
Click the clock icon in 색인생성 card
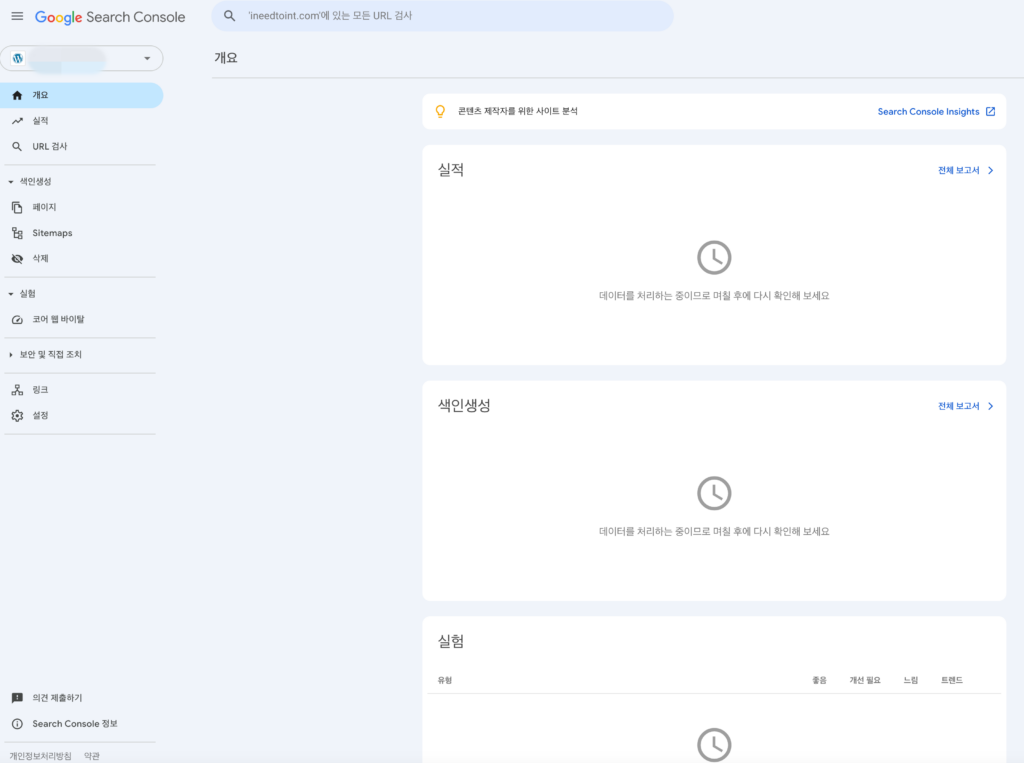714,493
